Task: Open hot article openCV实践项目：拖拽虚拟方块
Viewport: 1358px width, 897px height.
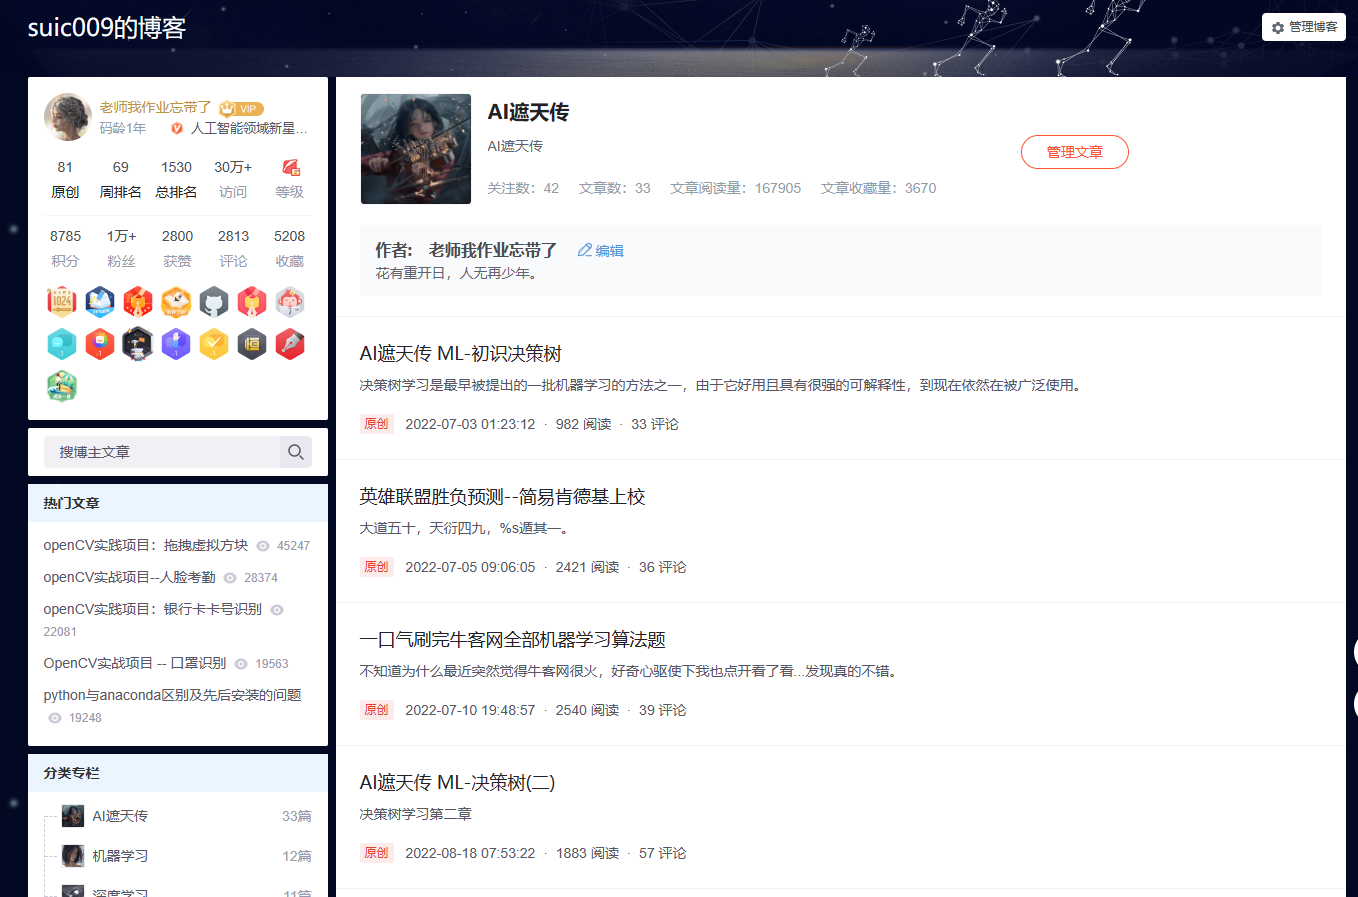Action: [146, 545]
